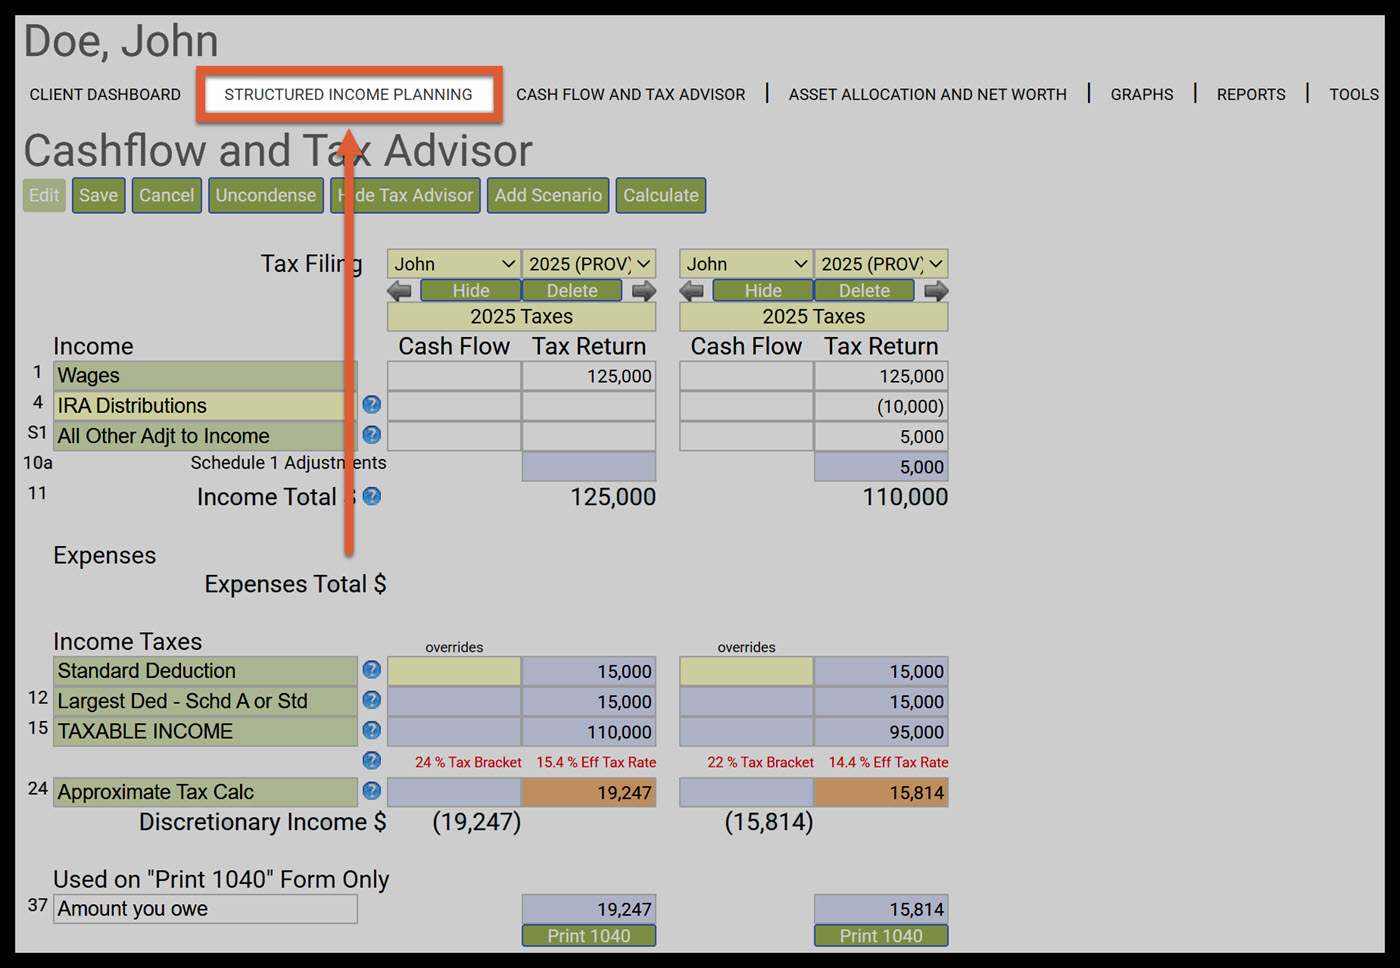The image size is (1400, 968).
Task: Click the Amount you owe label field
Action: (x=205, y=909)
